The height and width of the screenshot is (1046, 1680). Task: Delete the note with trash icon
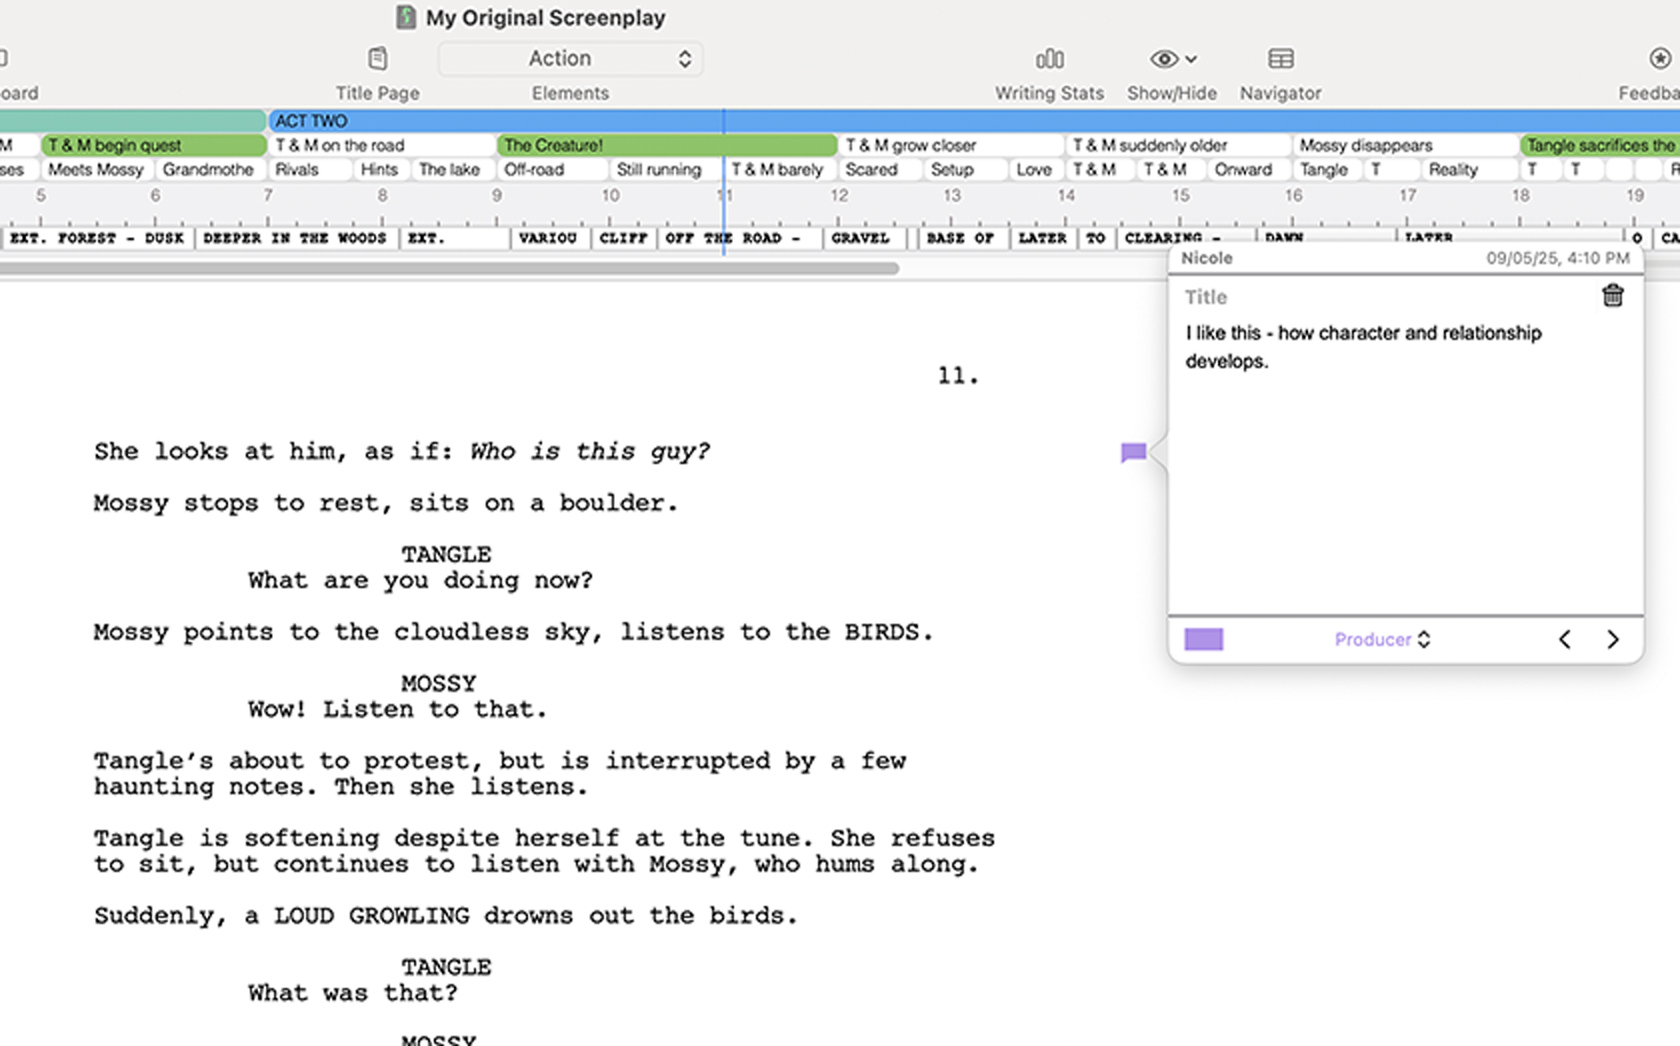pyautogui.click(x=1612, y=296)
